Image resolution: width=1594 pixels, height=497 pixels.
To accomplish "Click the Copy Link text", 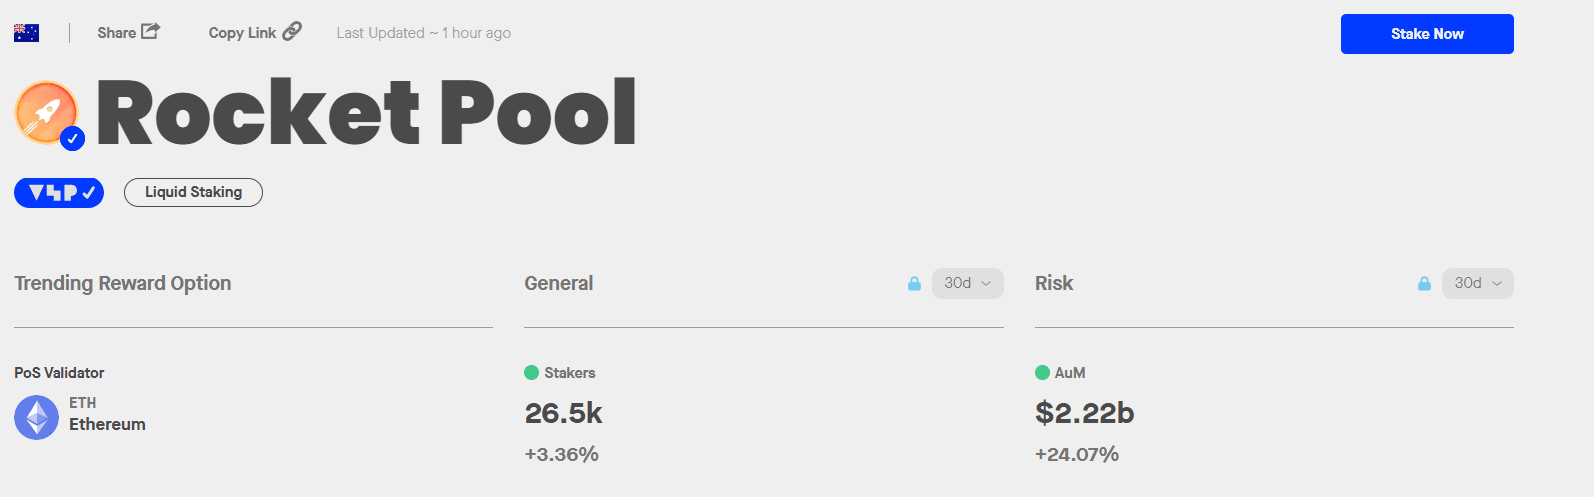I will pyautogui.click(x=242, y=33).
